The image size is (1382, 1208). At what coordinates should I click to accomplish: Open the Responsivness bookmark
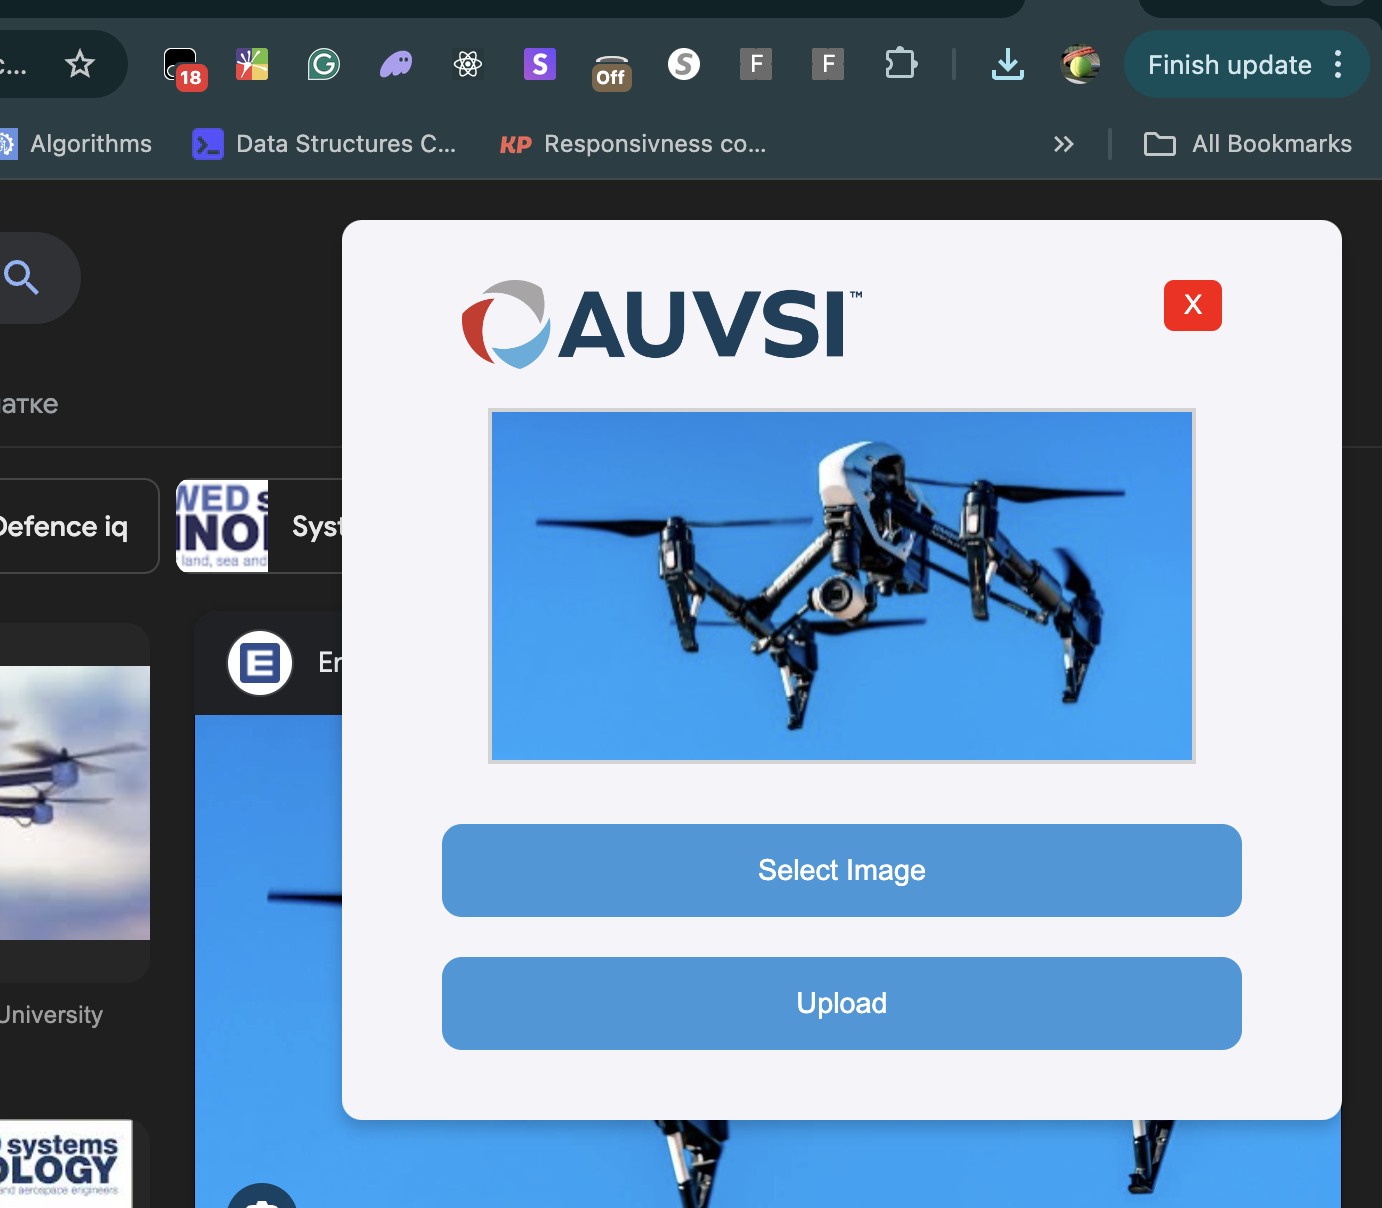click(633, 144)
